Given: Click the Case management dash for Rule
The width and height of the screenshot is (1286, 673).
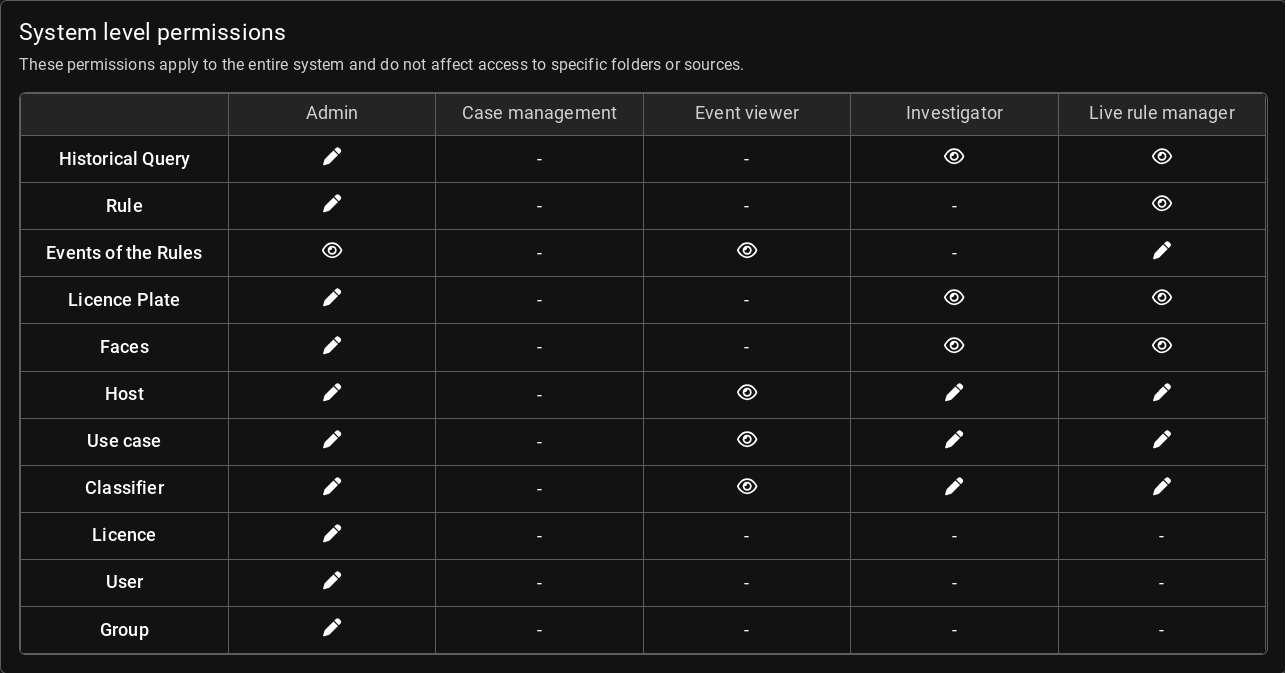Looking at the screenshot, I should click(539, 206).
